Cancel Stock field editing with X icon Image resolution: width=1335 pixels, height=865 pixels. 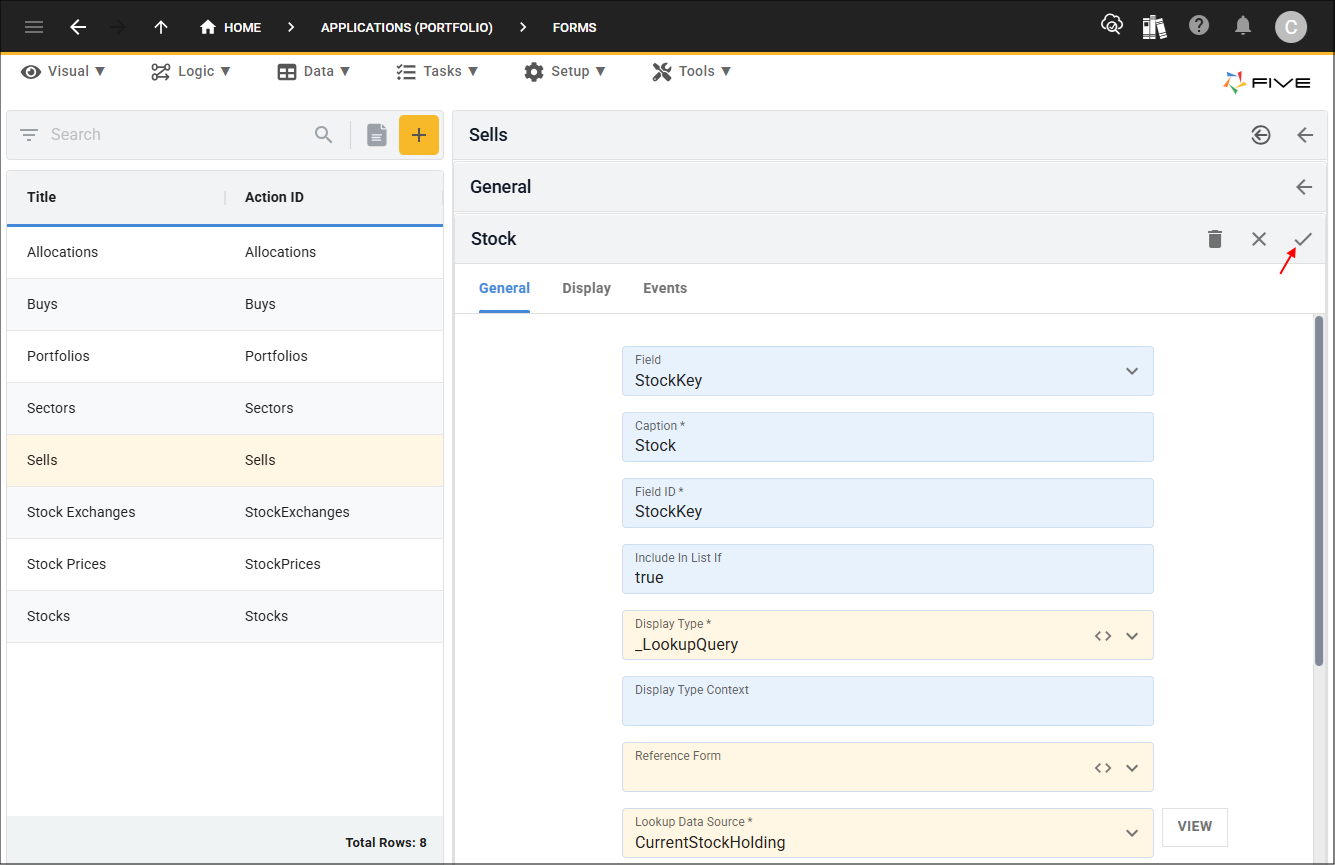[x=1259, y=239]
